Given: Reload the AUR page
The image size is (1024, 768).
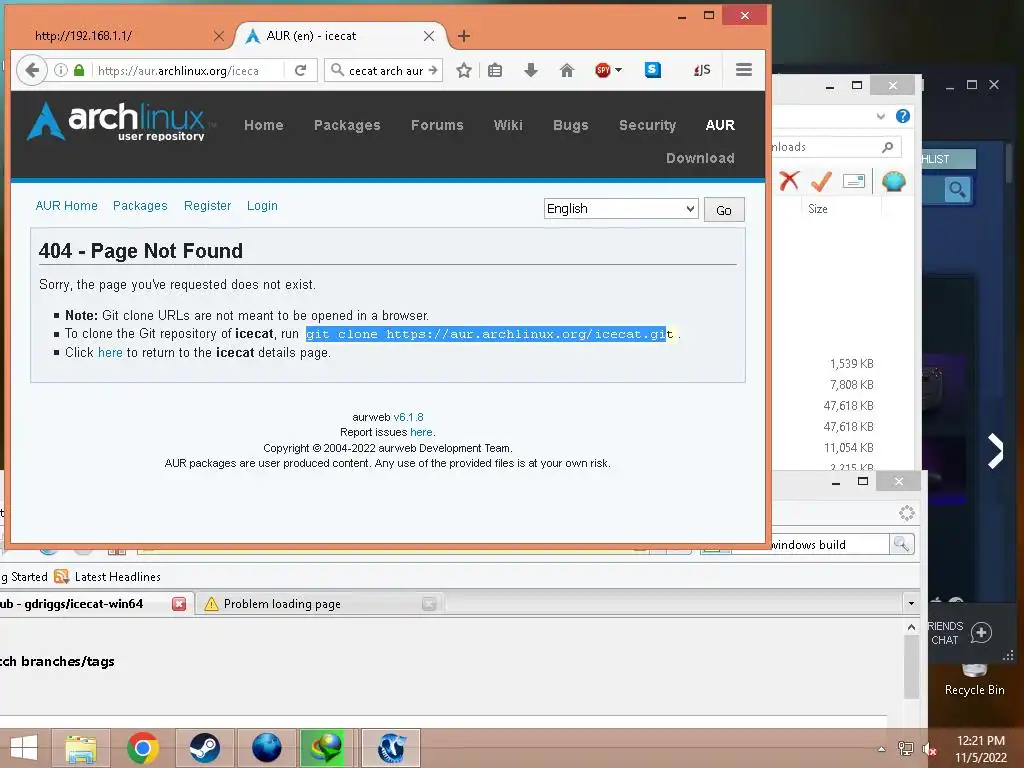Looking at the screenshot, I should 300,70.
